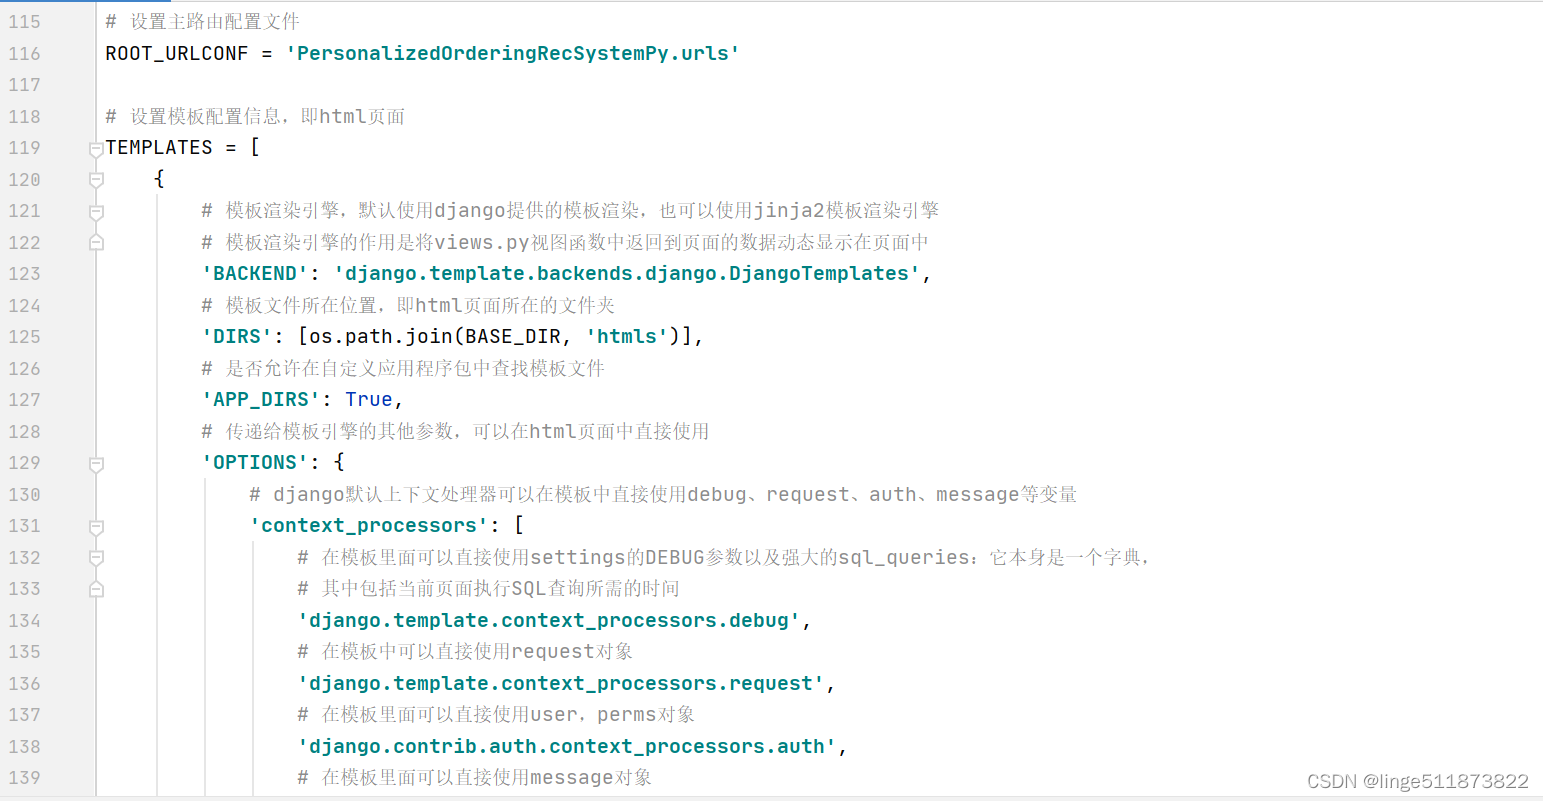Click line number 124 in the gutter
The image size is (1543, 801).
(25, 306)
